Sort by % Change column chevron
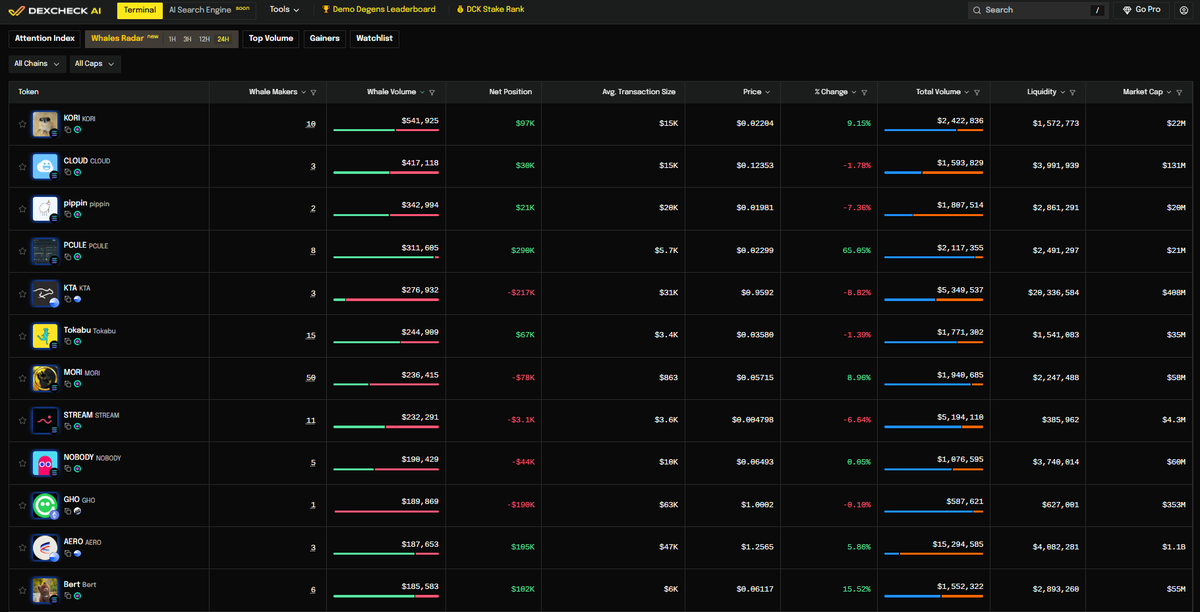The image size is (1200, 612). [854, 92]
